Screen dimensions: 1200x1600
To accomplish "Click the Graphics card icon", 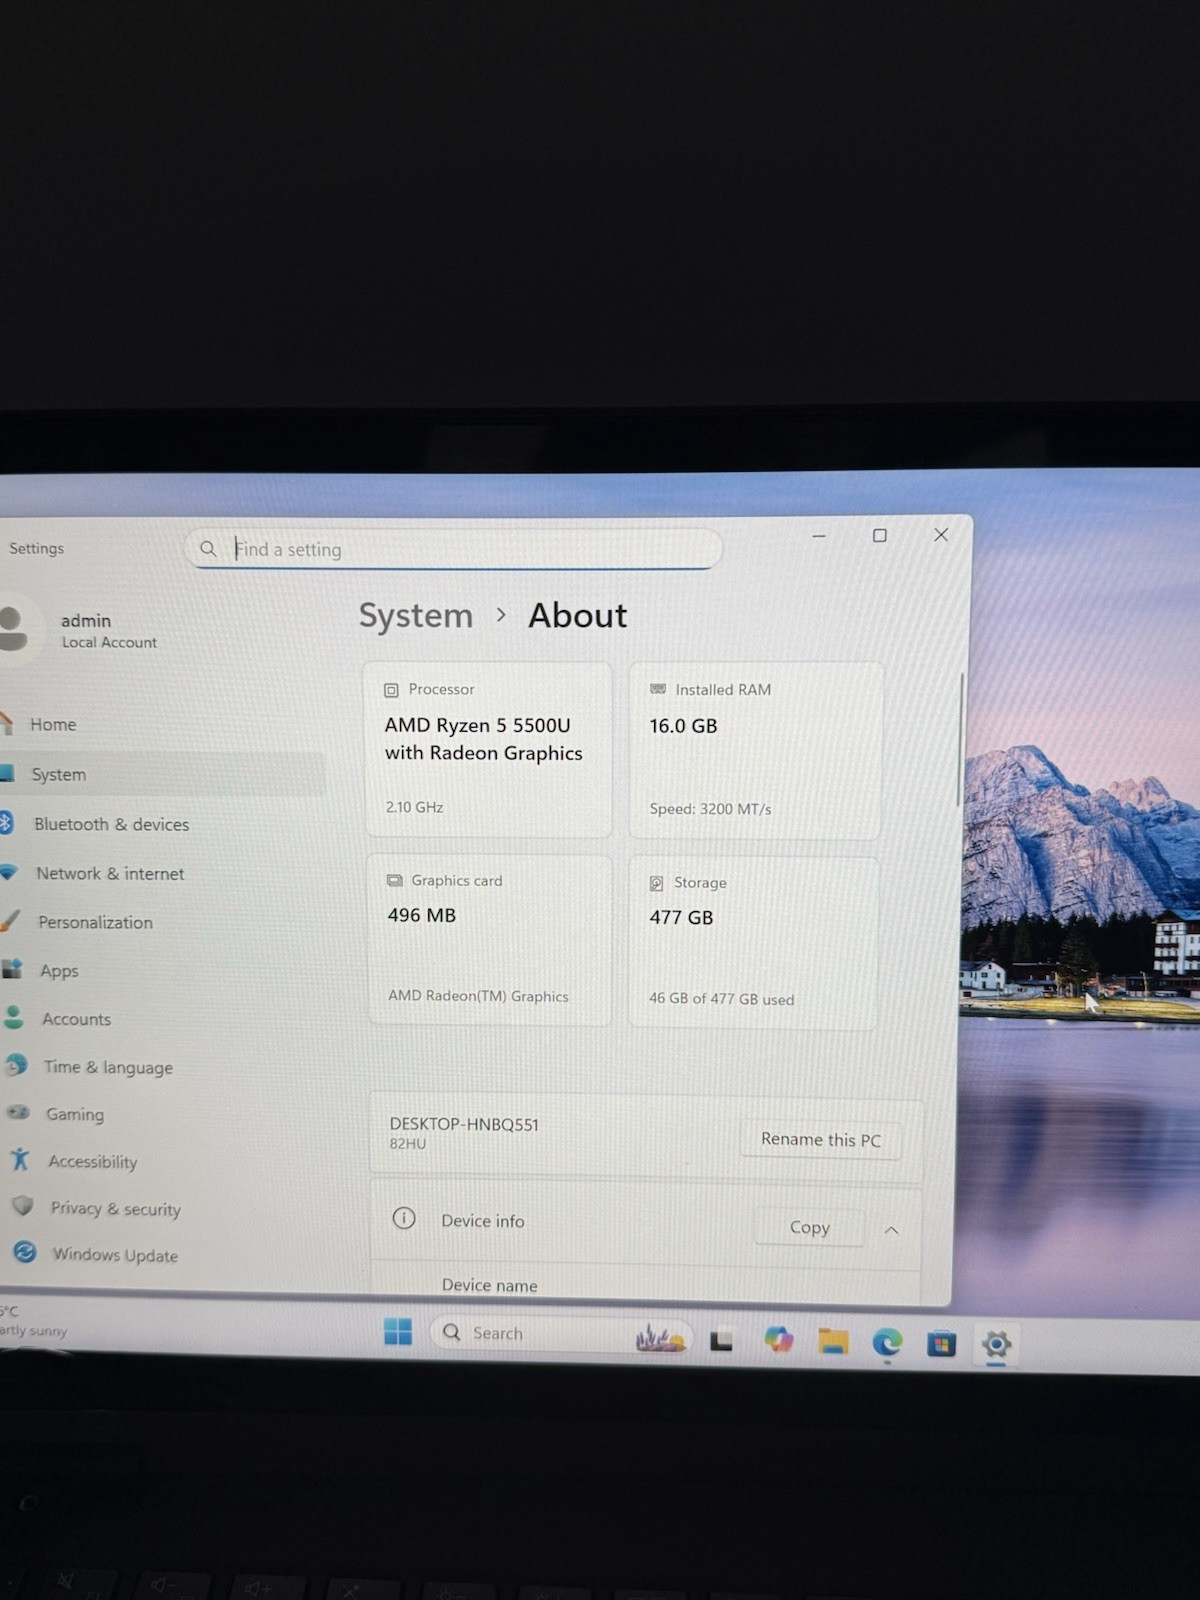I will pos(395,880).
